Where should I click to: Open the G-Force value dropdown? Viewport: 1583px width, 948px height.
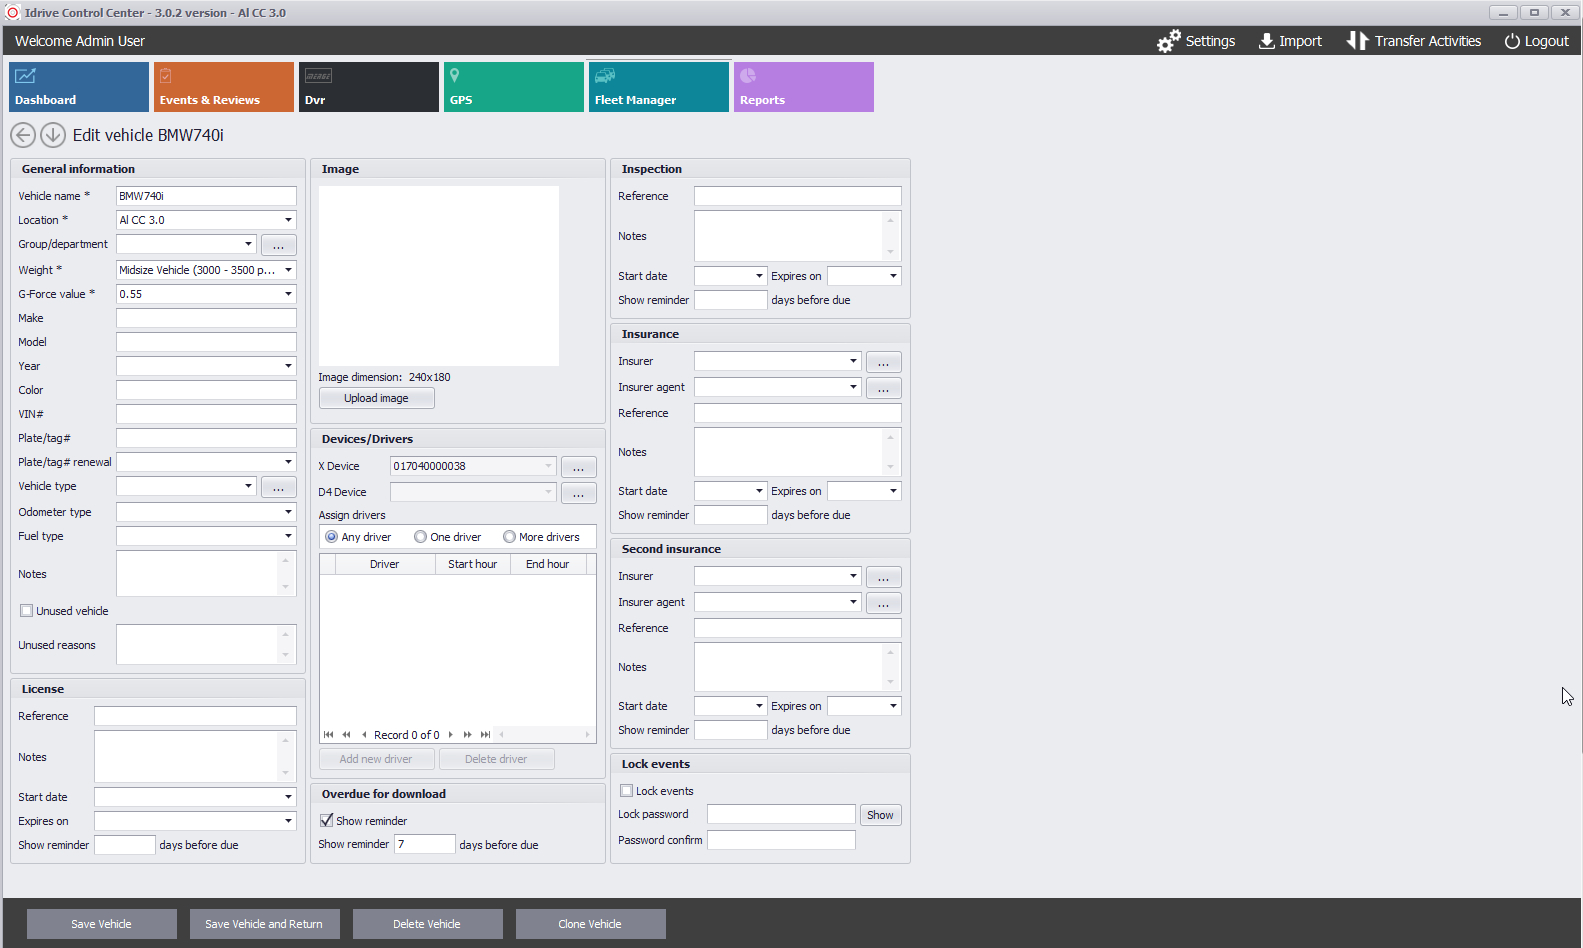(288, 294)
